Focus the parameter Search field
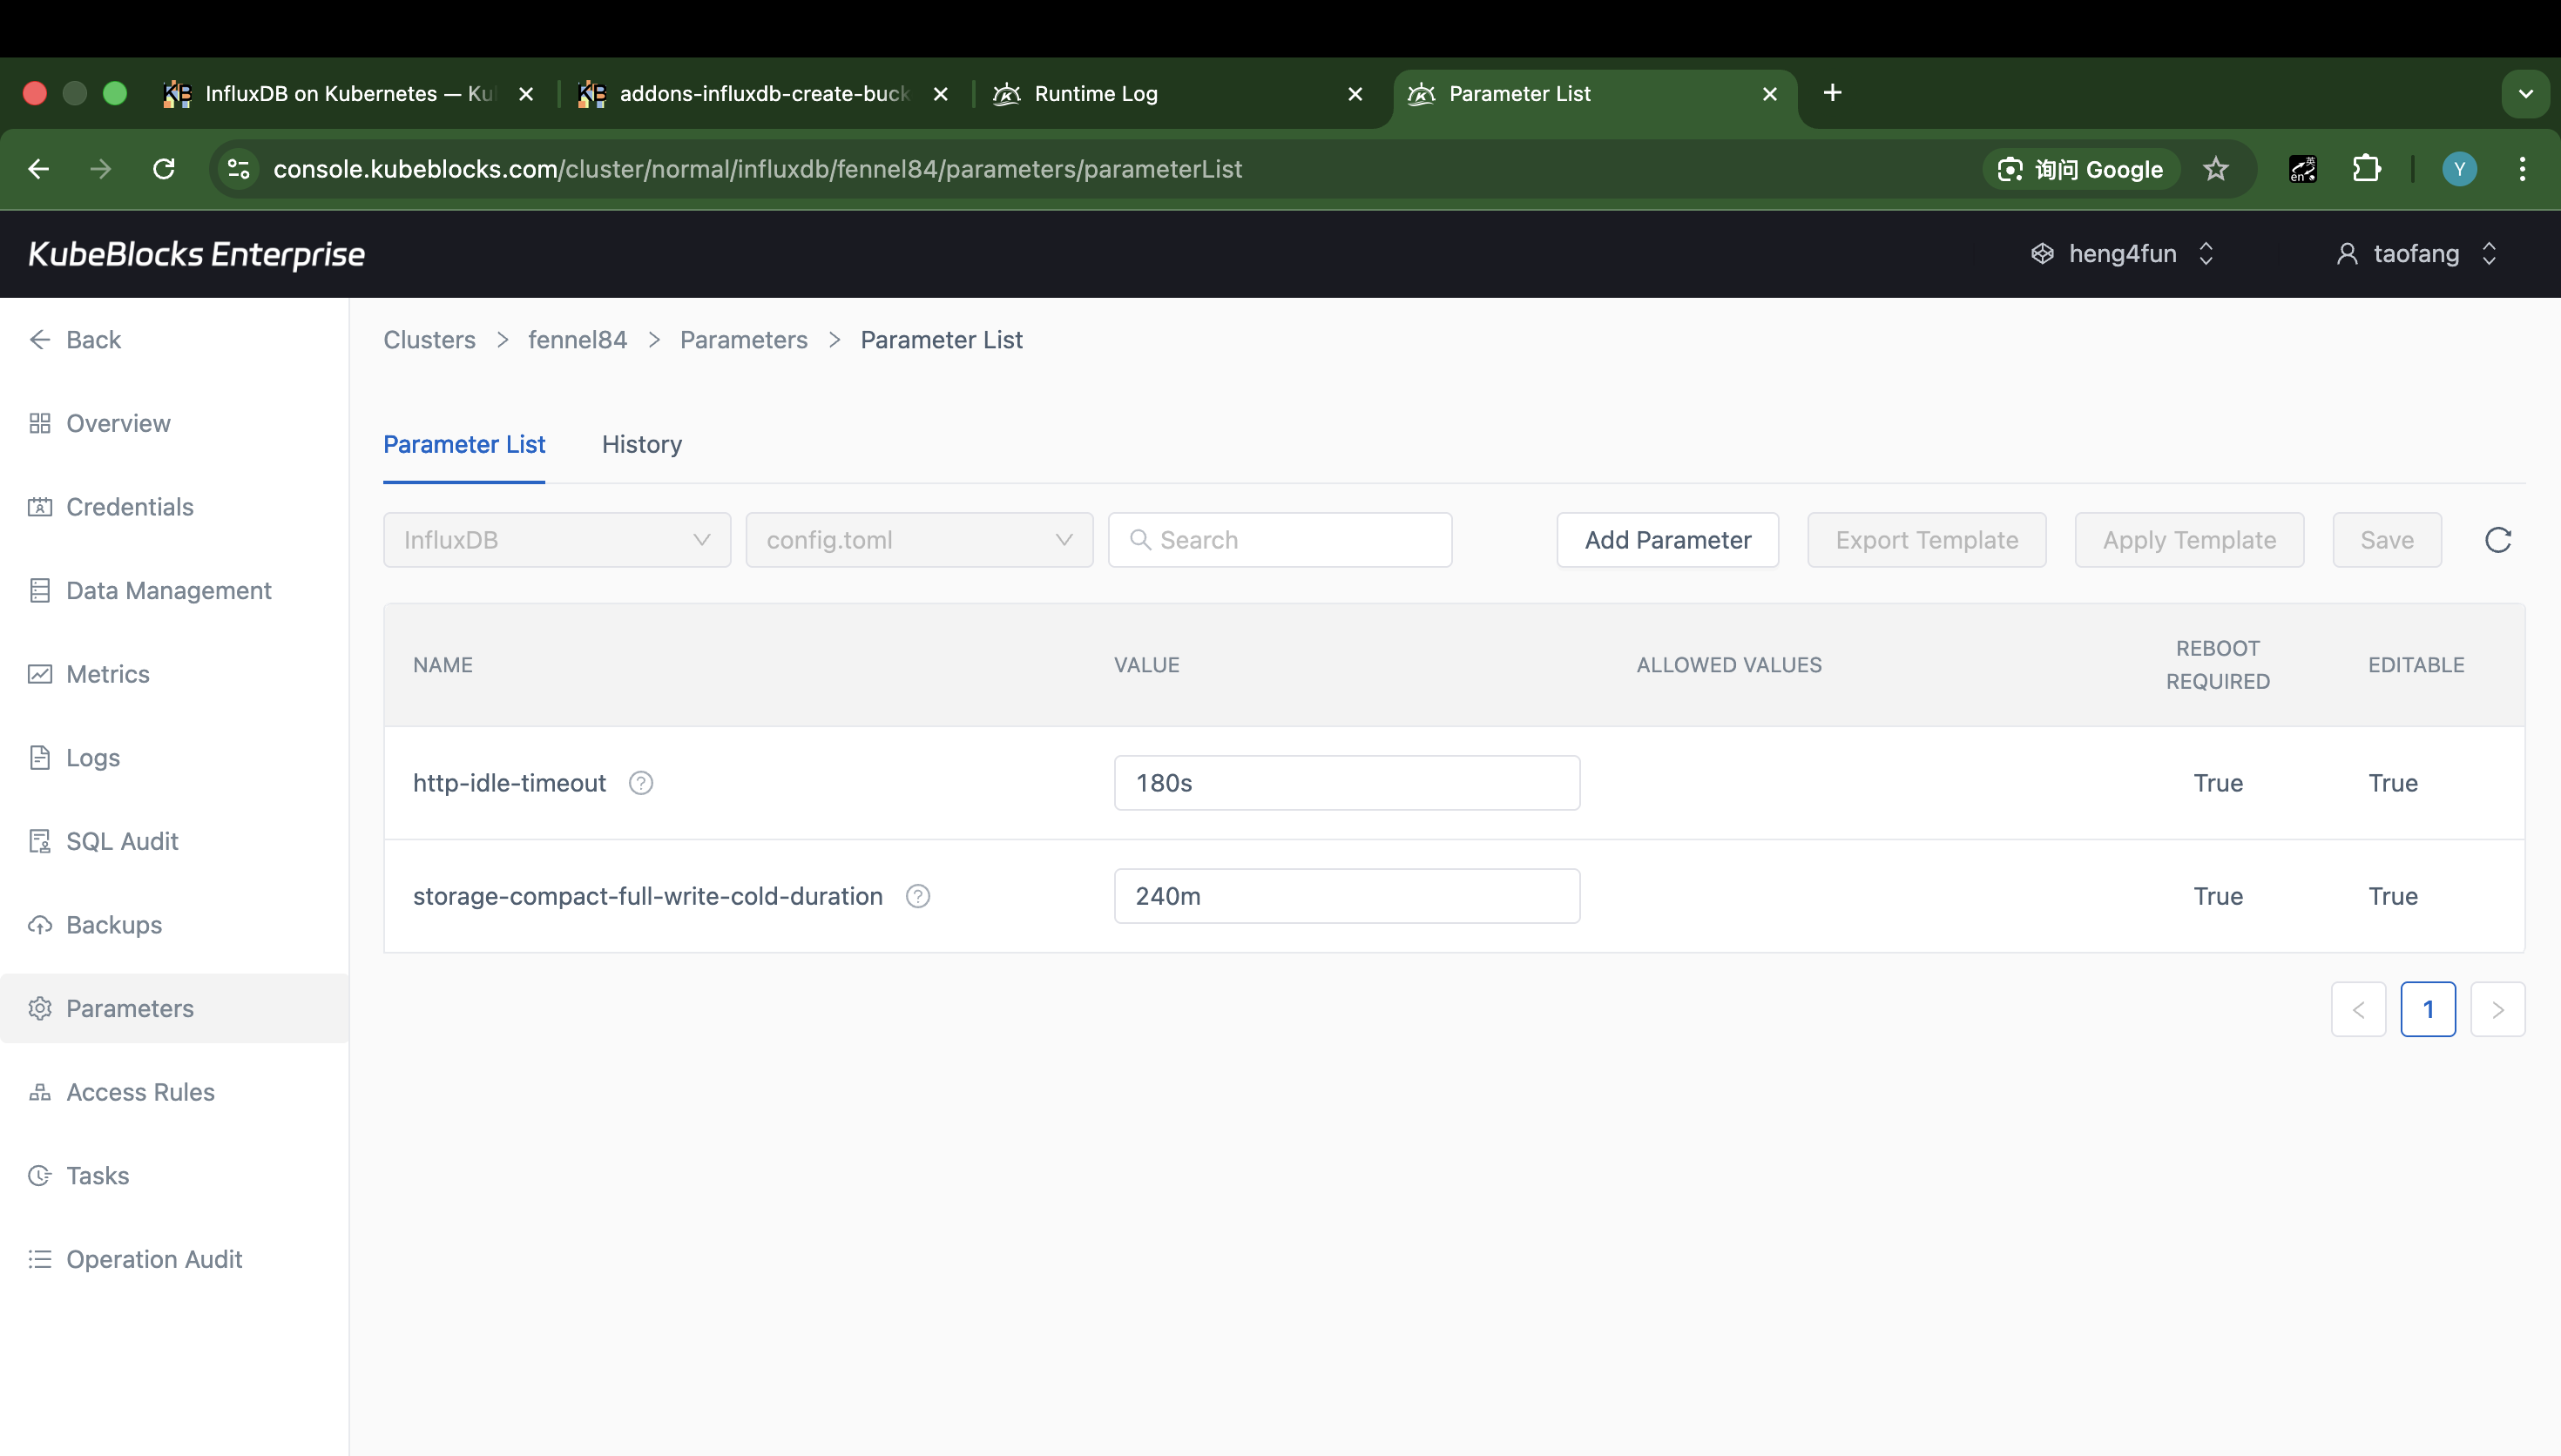The height and width of the screenshot is (1456, 2561). (1280, 540)
